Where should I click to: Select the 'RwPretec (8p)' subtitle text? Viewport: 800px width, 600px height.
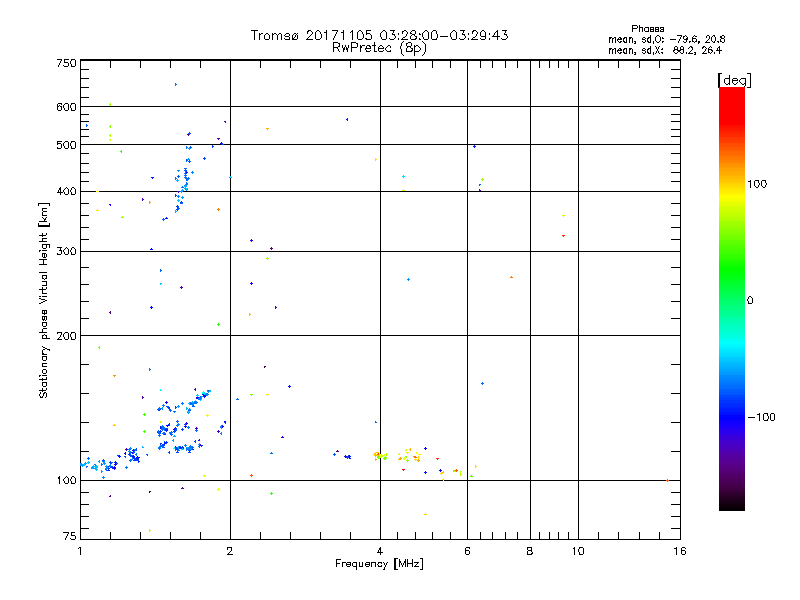[x=379, y=48]
